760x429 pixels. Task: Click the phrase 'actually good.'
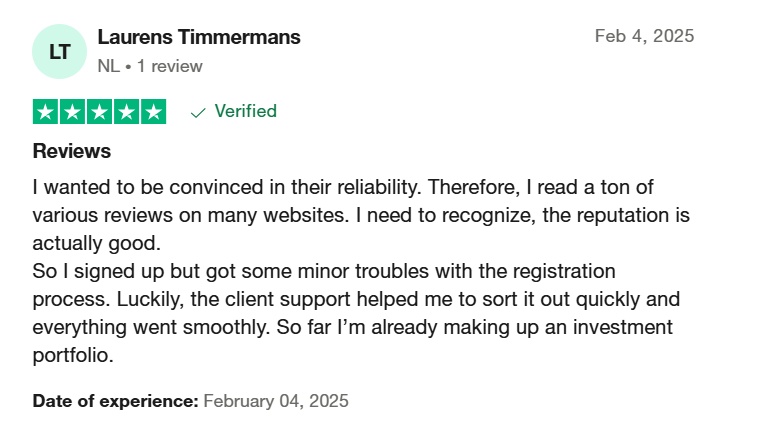tap(96, 243)
